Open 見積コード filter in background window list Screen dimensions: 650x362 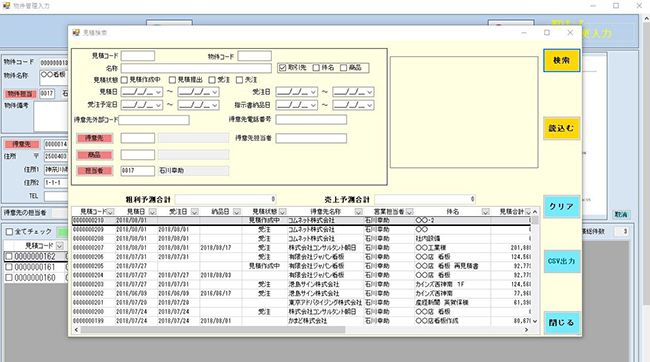pos(60,246)
